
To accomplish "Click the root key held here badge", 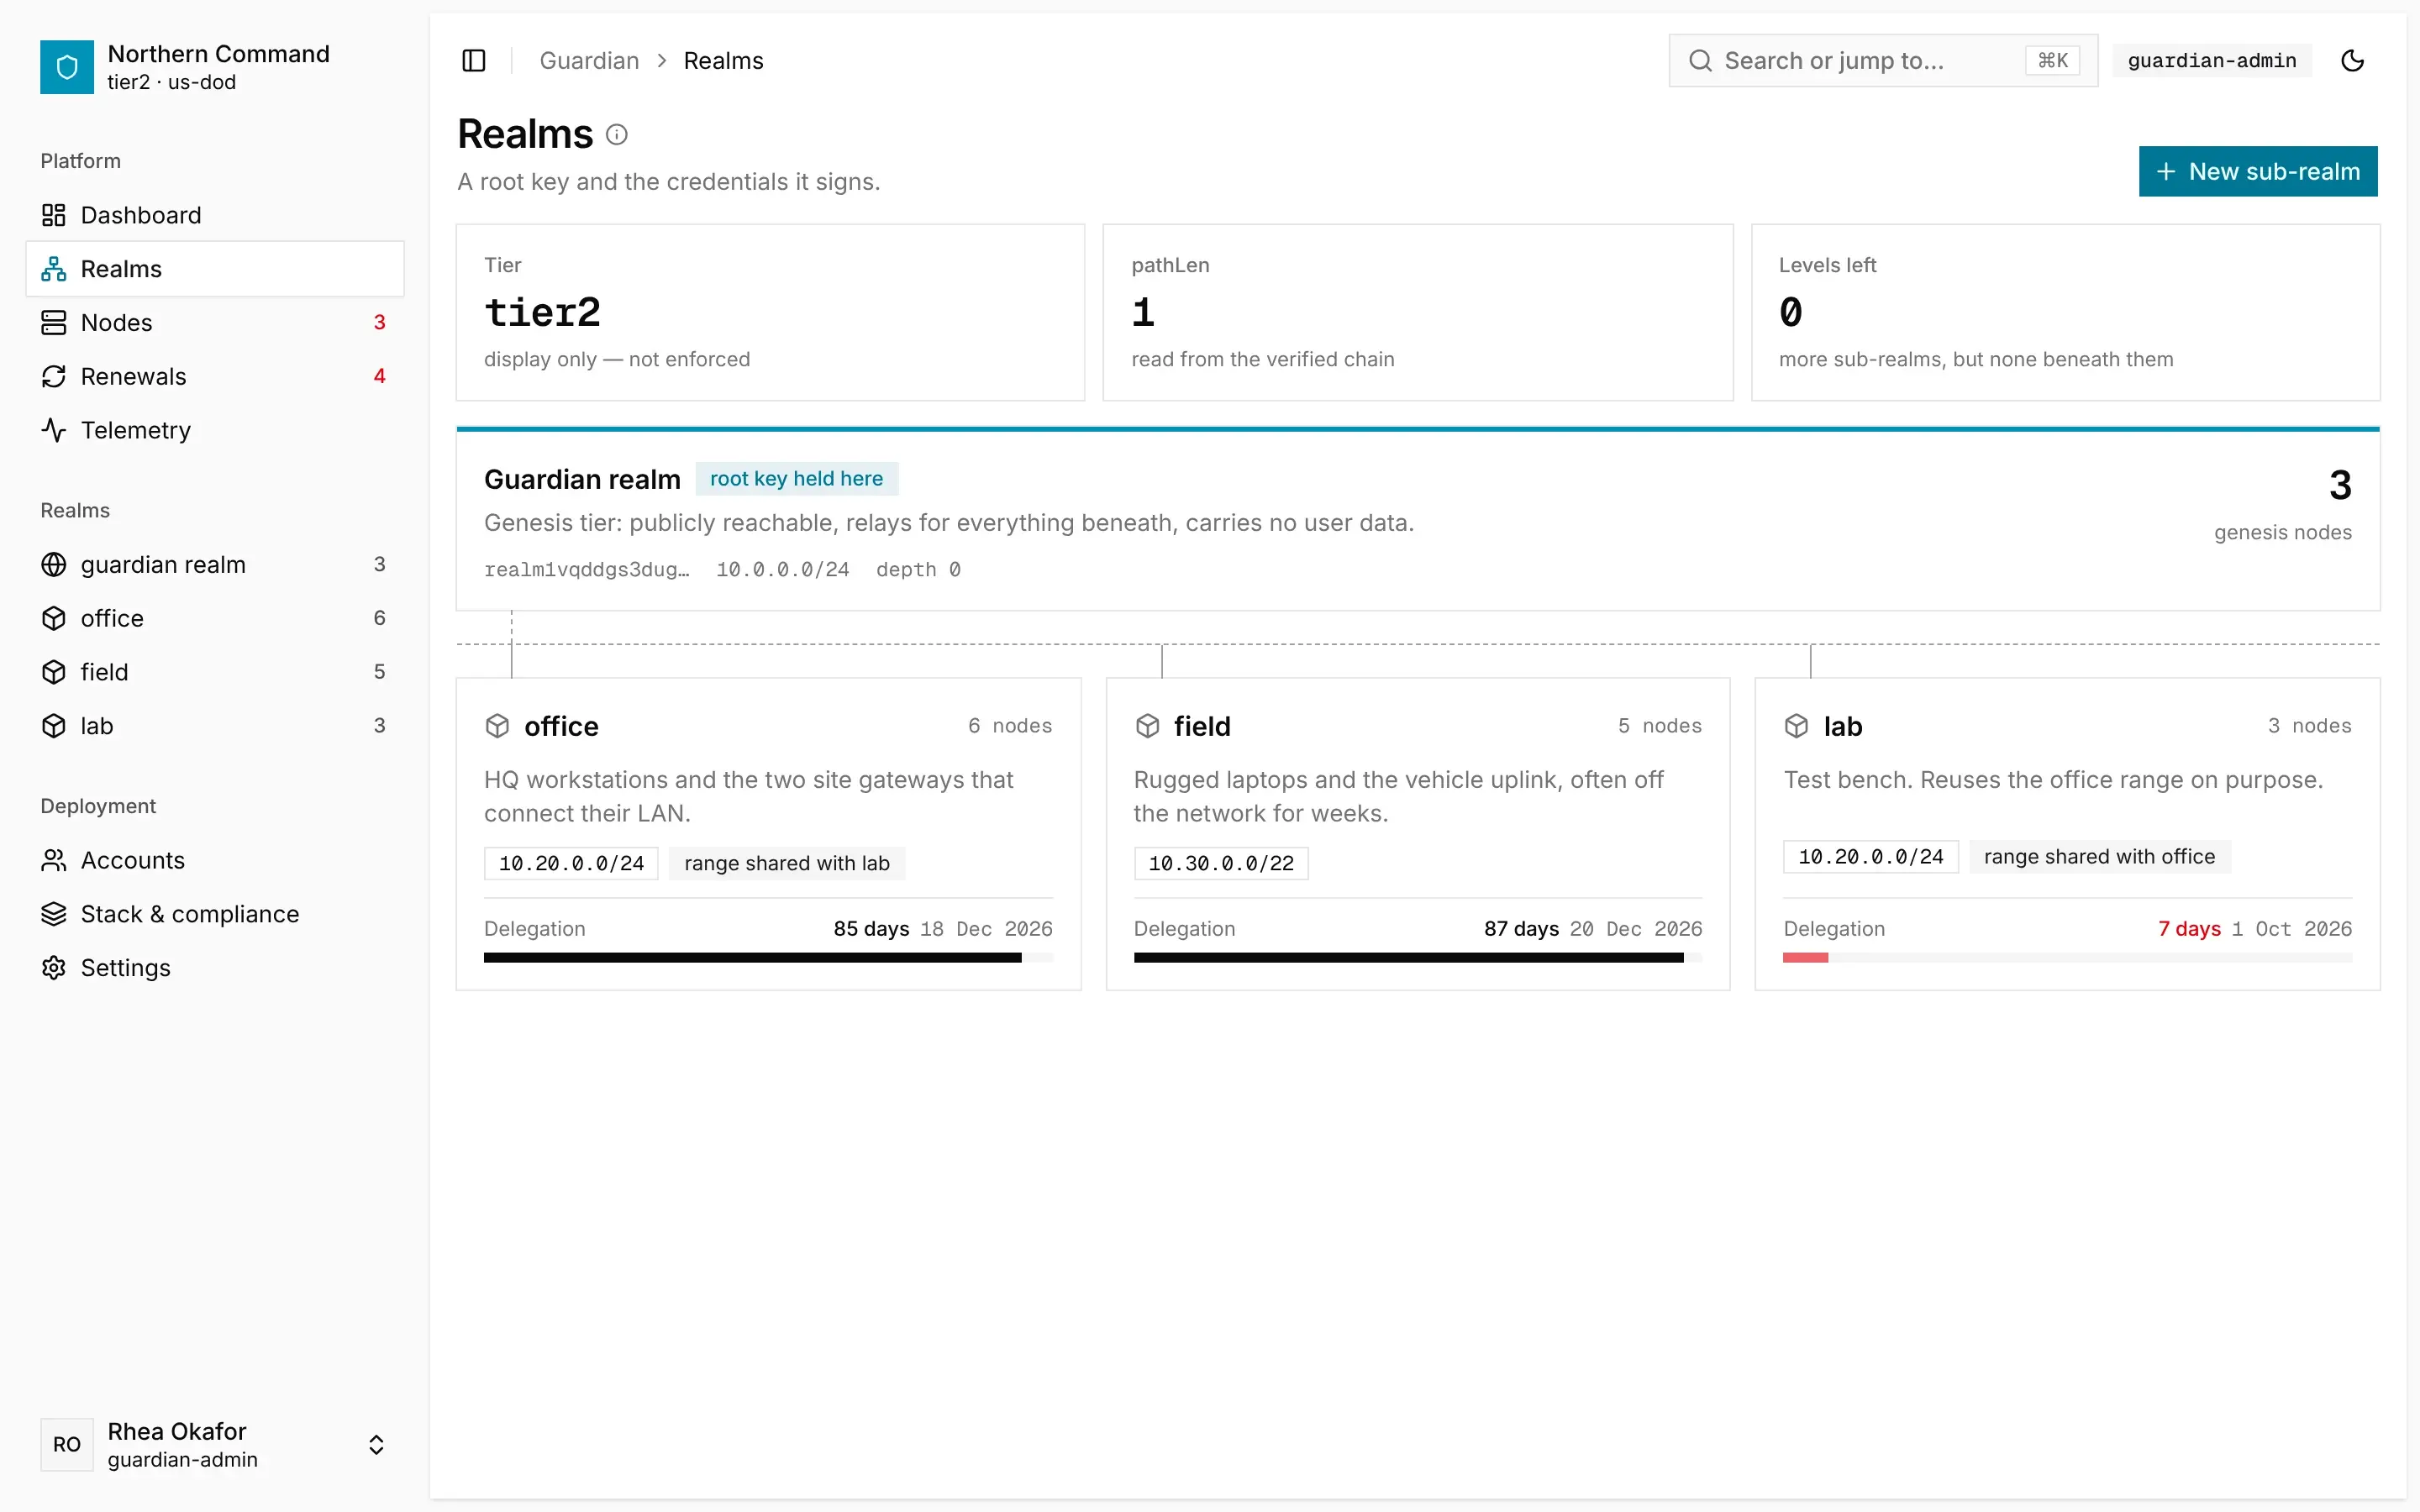I will pos(796,479).
